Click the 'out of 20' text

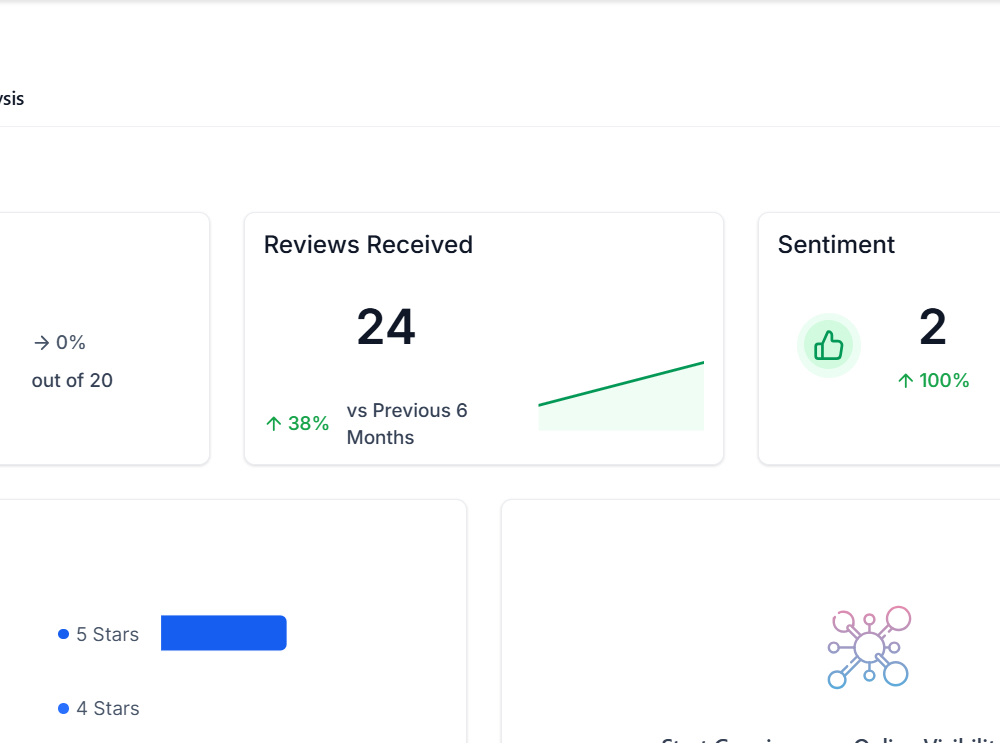point(72,381)
